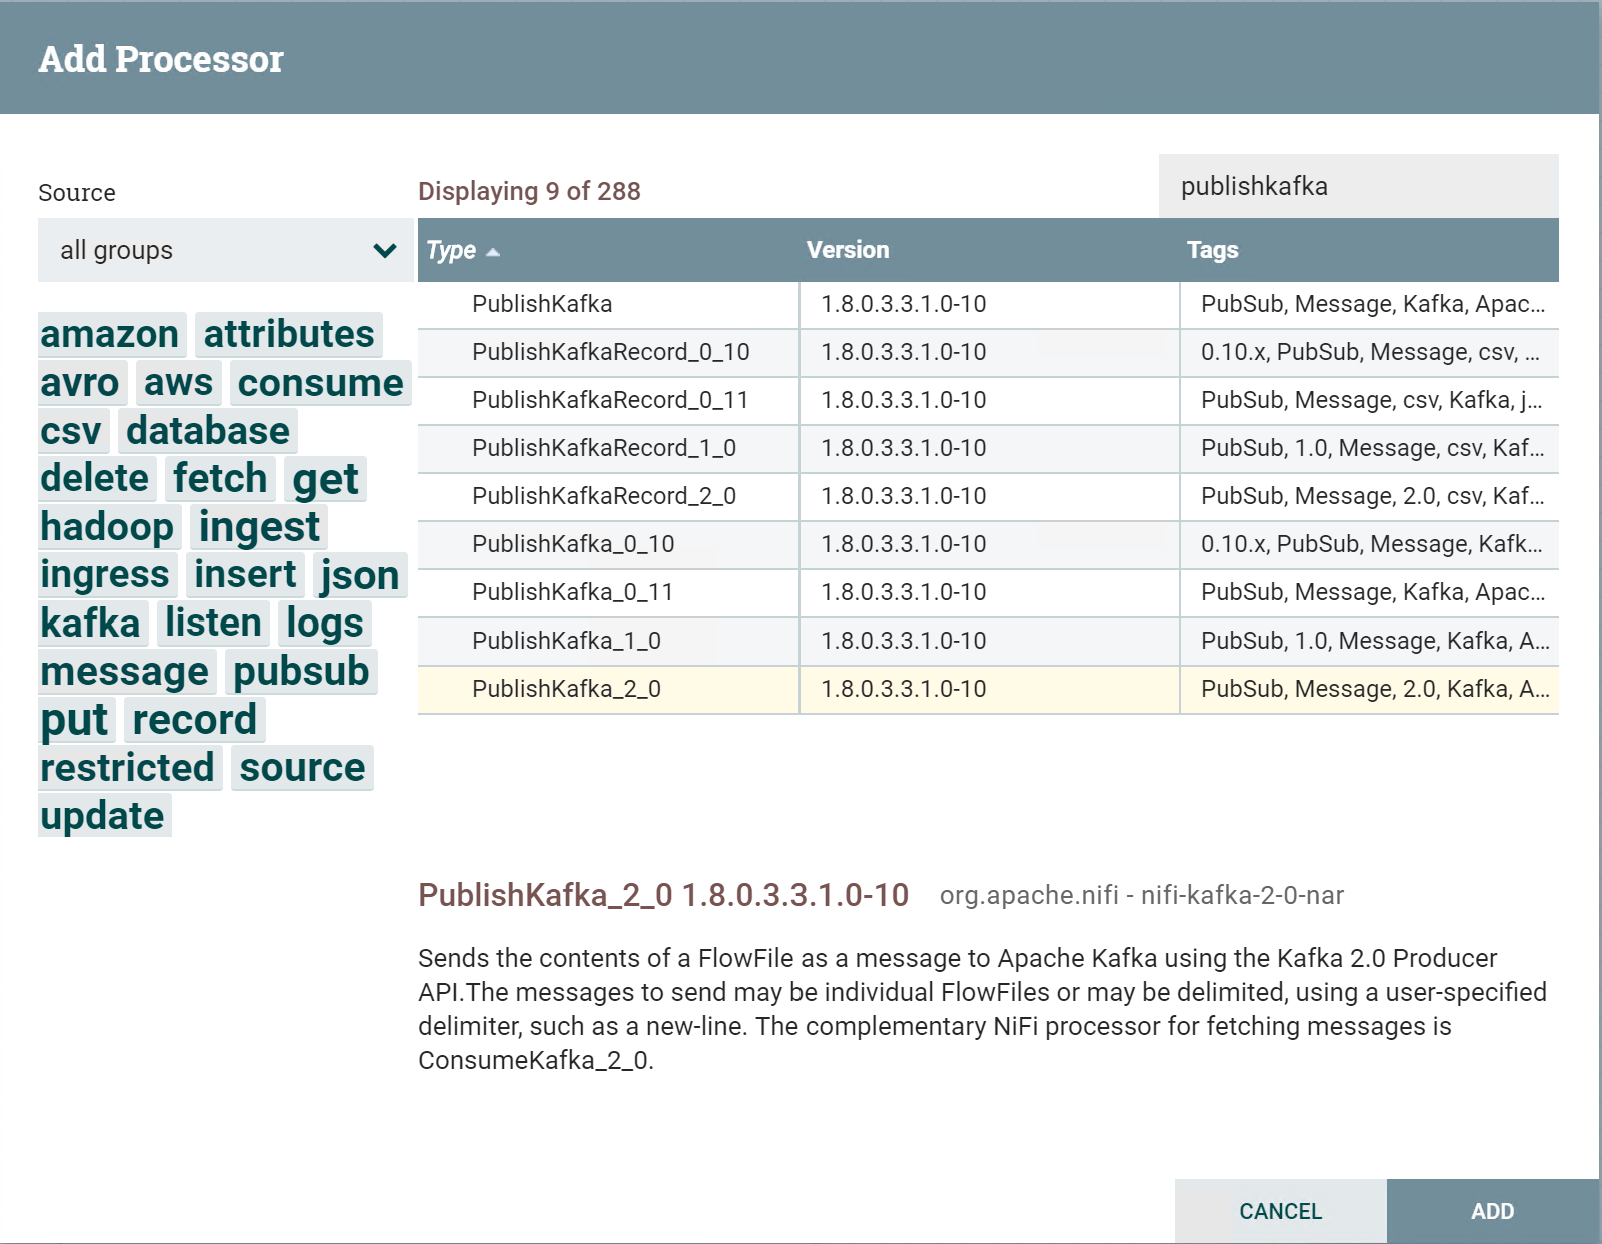Filter by the attributes tag
This screenshot has height=1244, width=1602.
coord(289,334)
